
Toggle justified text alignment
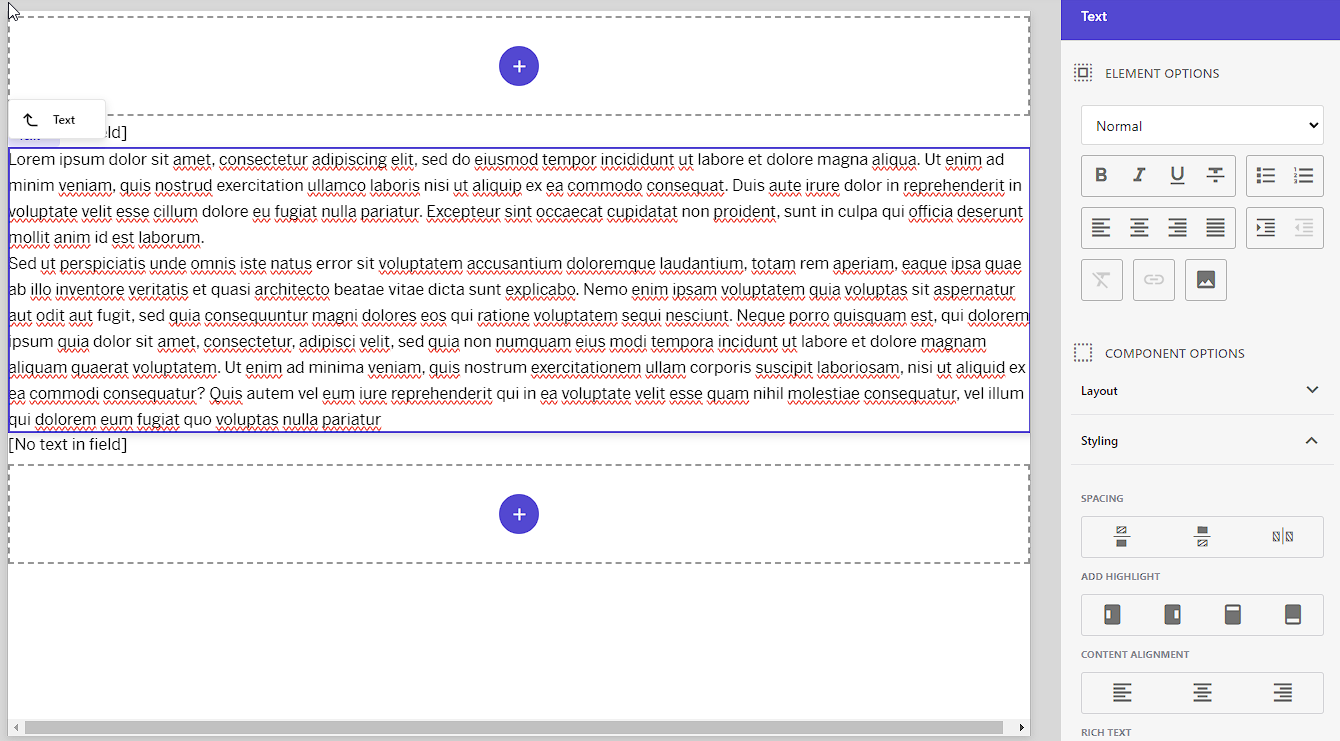1215,228
